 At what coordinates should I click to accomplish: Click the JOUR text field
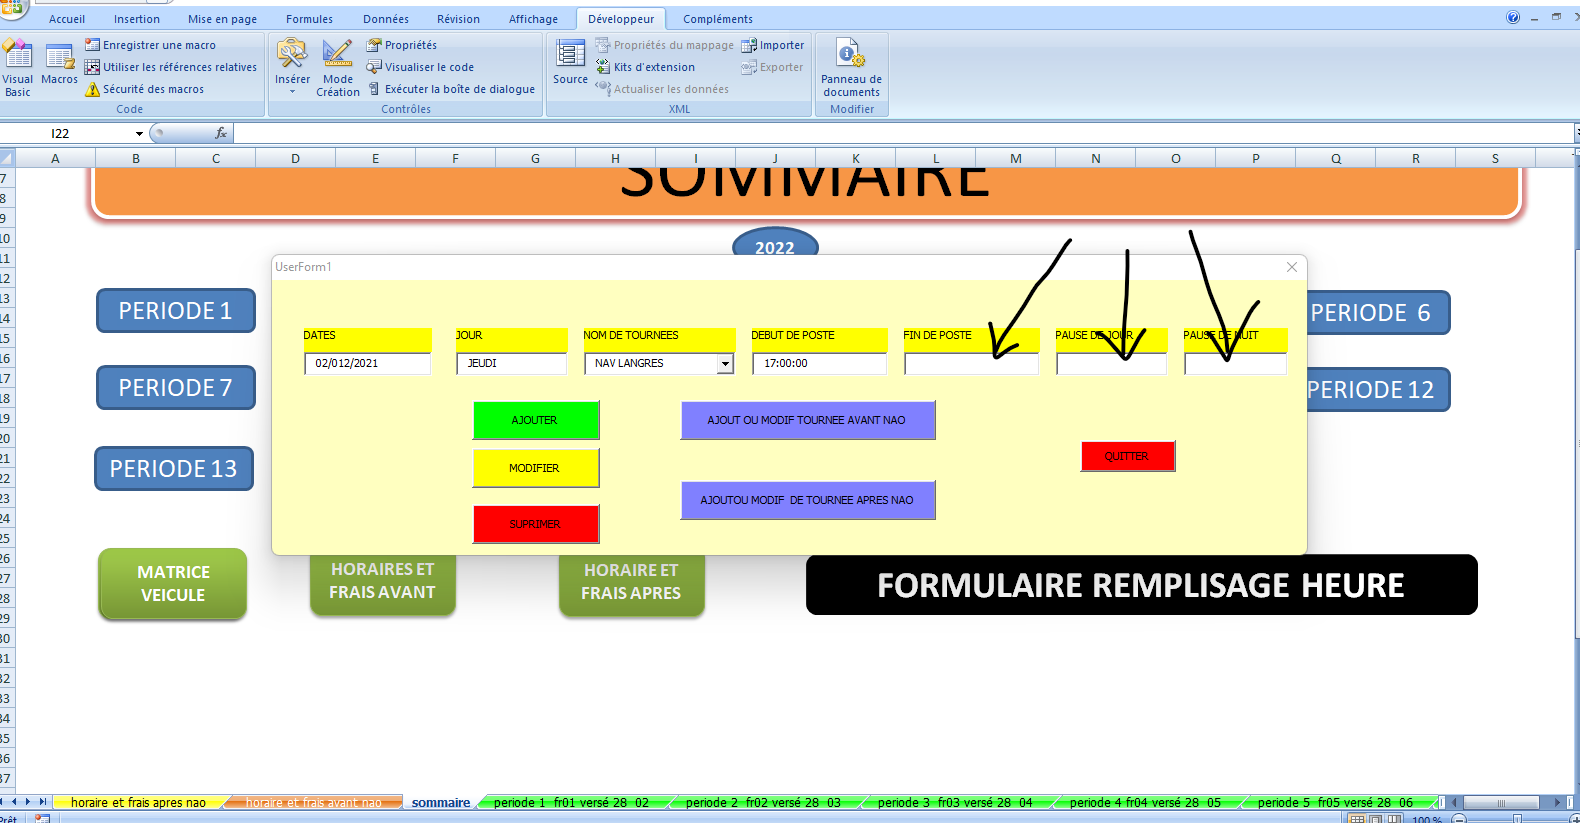click(511, 363)
